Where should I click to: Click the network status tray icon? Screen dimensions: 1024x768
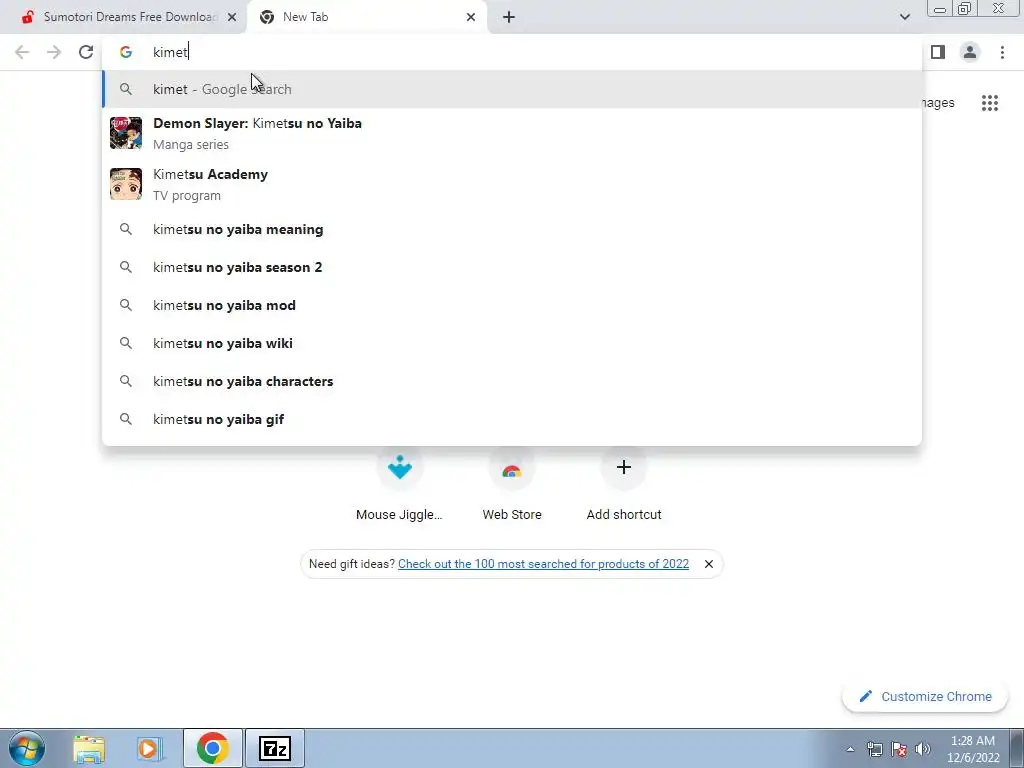[874, 749]
